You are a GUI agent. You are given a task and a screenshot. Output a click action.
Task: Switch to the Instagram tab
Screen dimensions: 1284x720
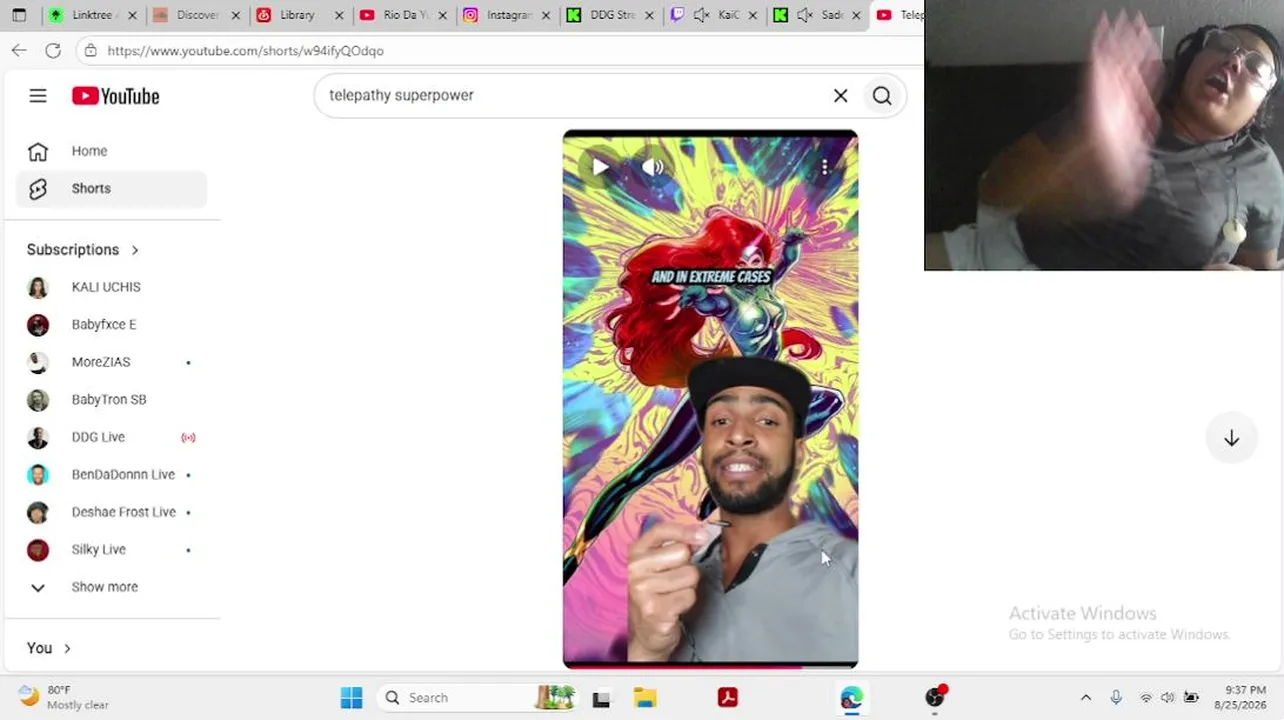[x=507, y=15]
